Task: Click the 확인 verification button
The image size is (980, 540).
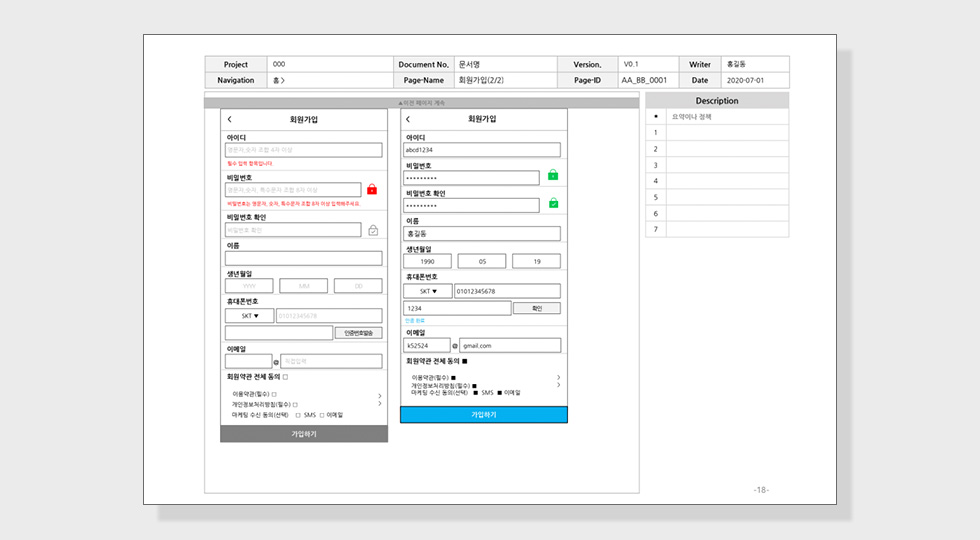Action: tap(537, 308)
